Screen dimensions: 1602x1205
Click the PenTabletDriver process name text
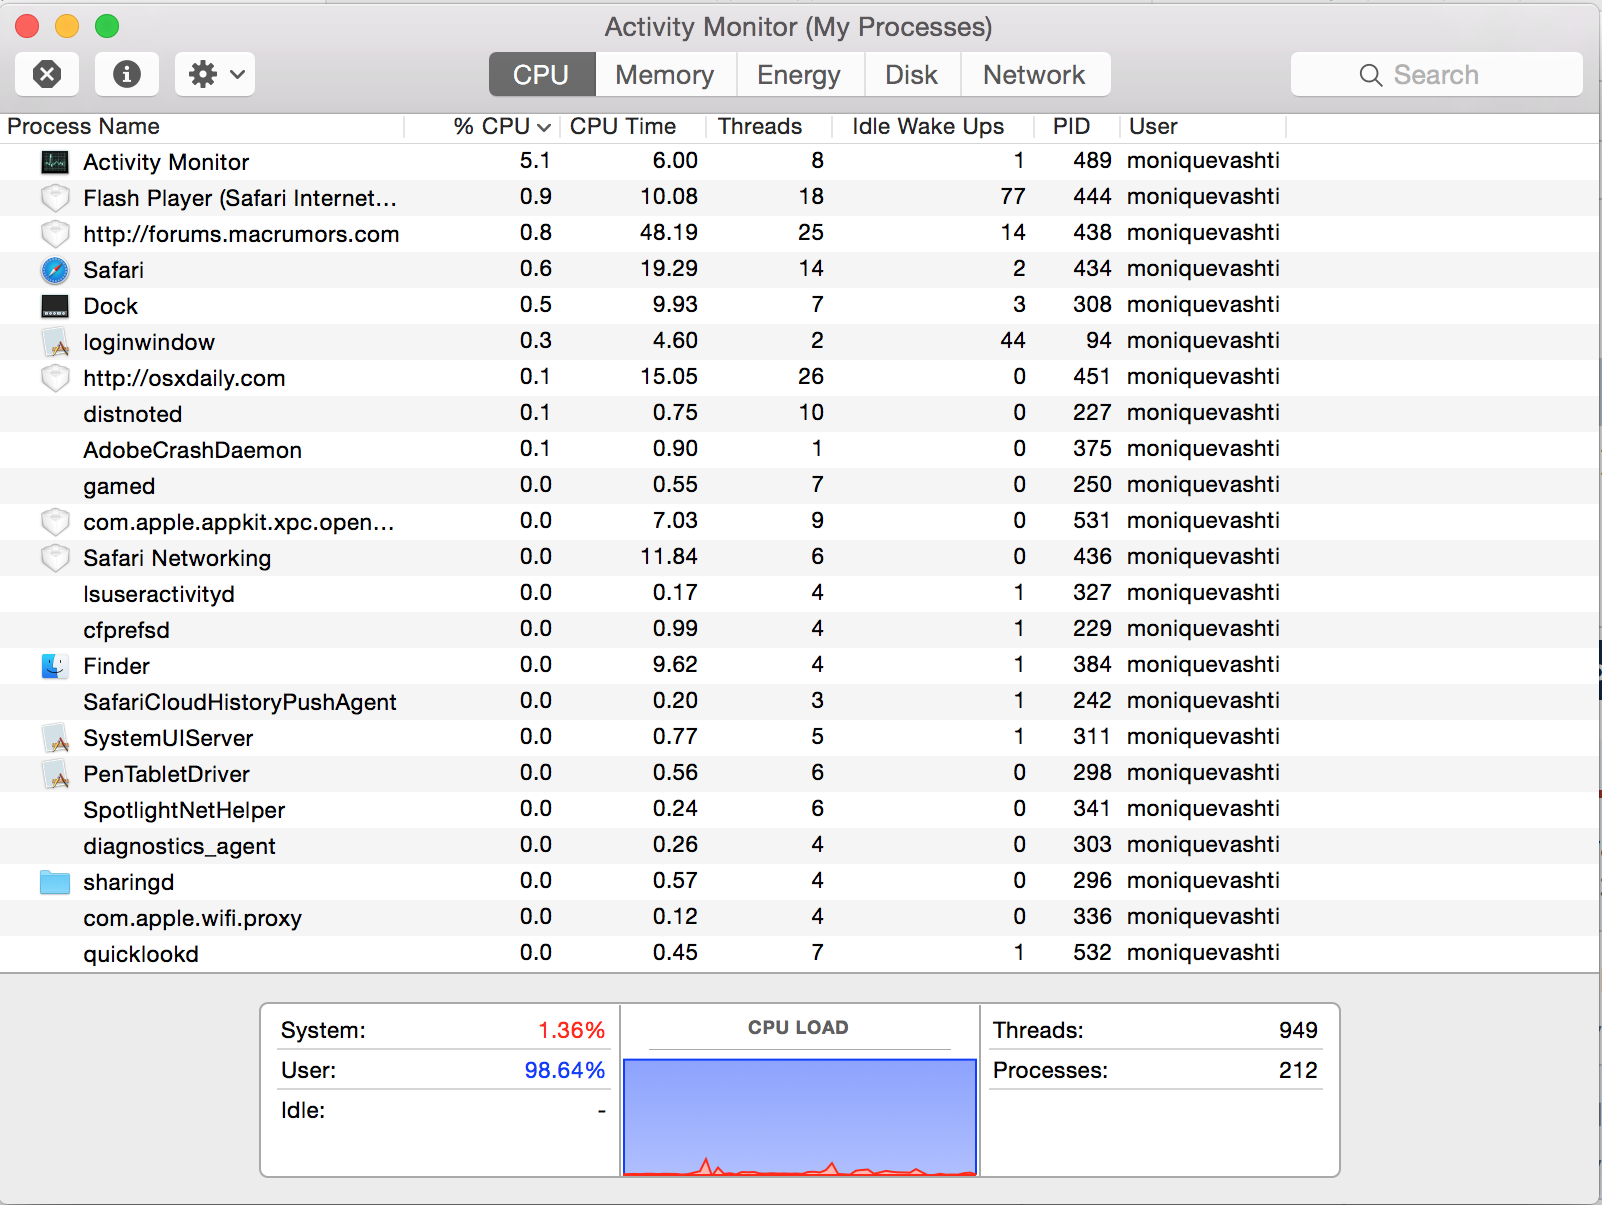click(166, 774)
